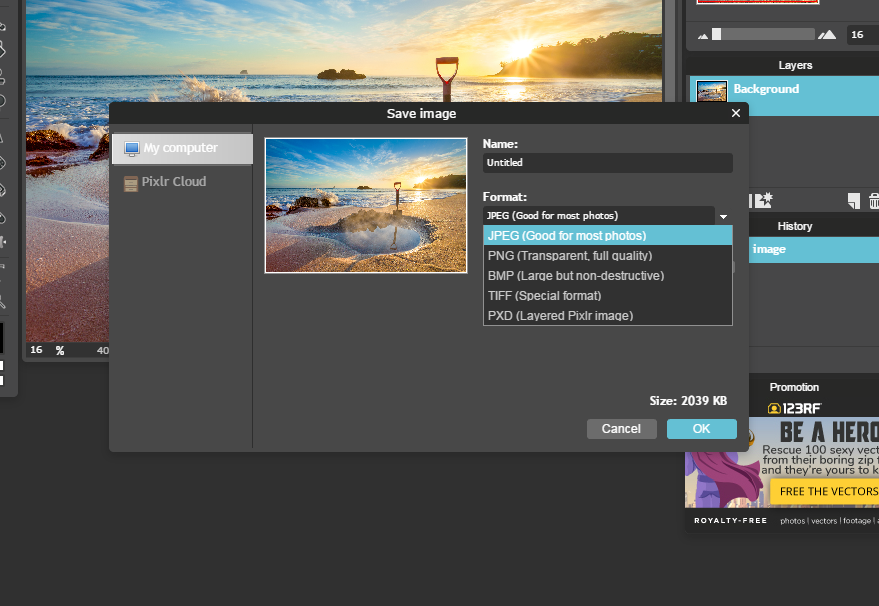This screenshot has width=879, height=606.
Task: Choose PXD (Layered Pixlr image) format
Action: coord(560,316)
